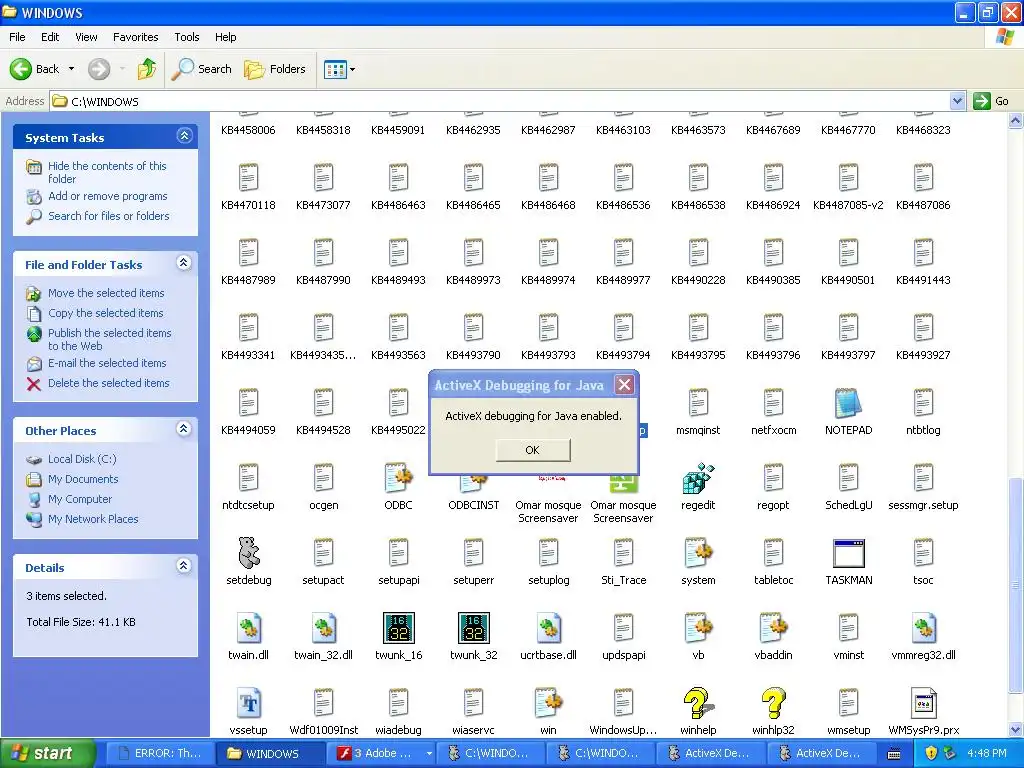The width and height of the screenshot is (1024, 768).
Task: Select the vssetup font file icon
Action: pos(248,703)
